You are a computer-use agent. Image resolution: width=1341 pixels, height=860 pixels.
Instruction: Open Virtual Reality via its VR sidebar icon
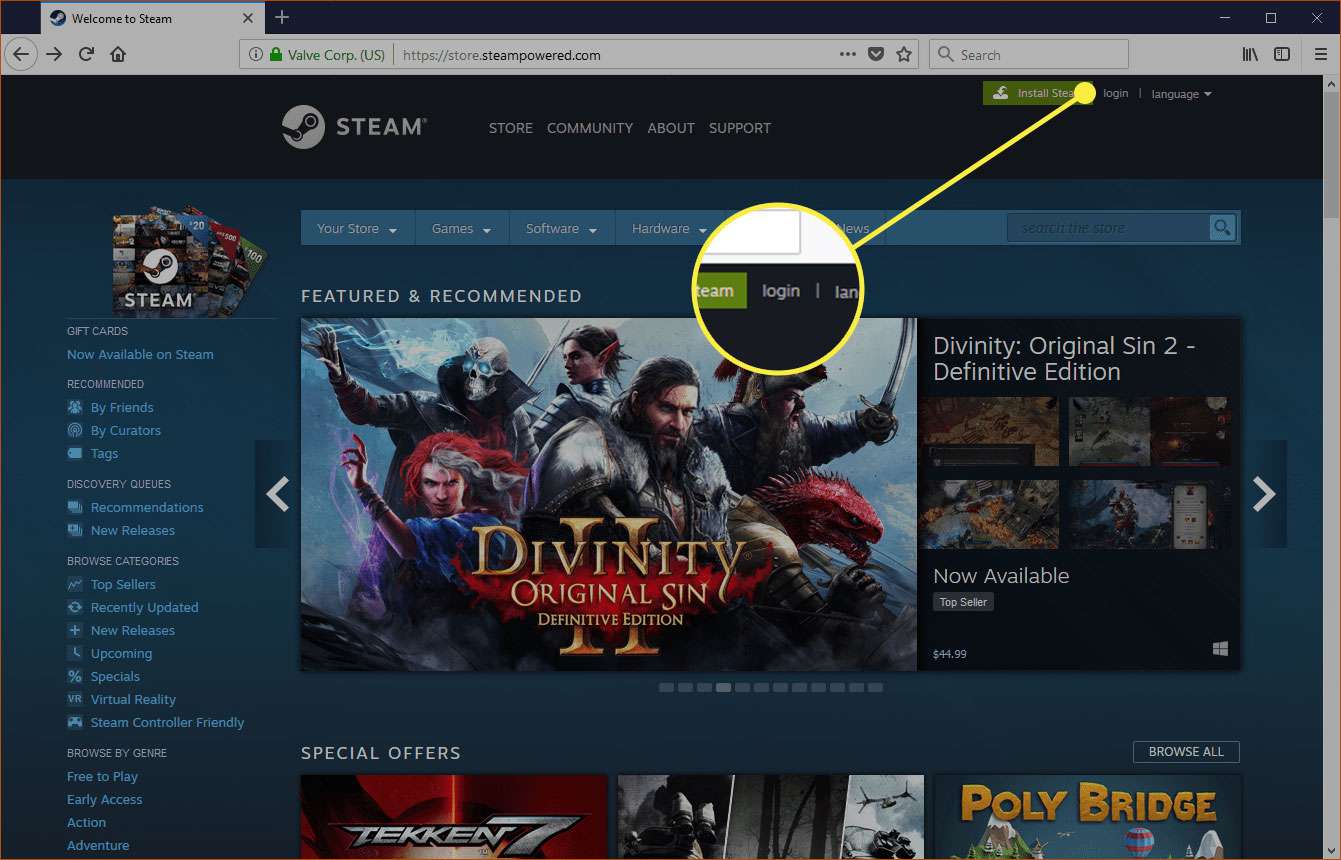(76, 699)
